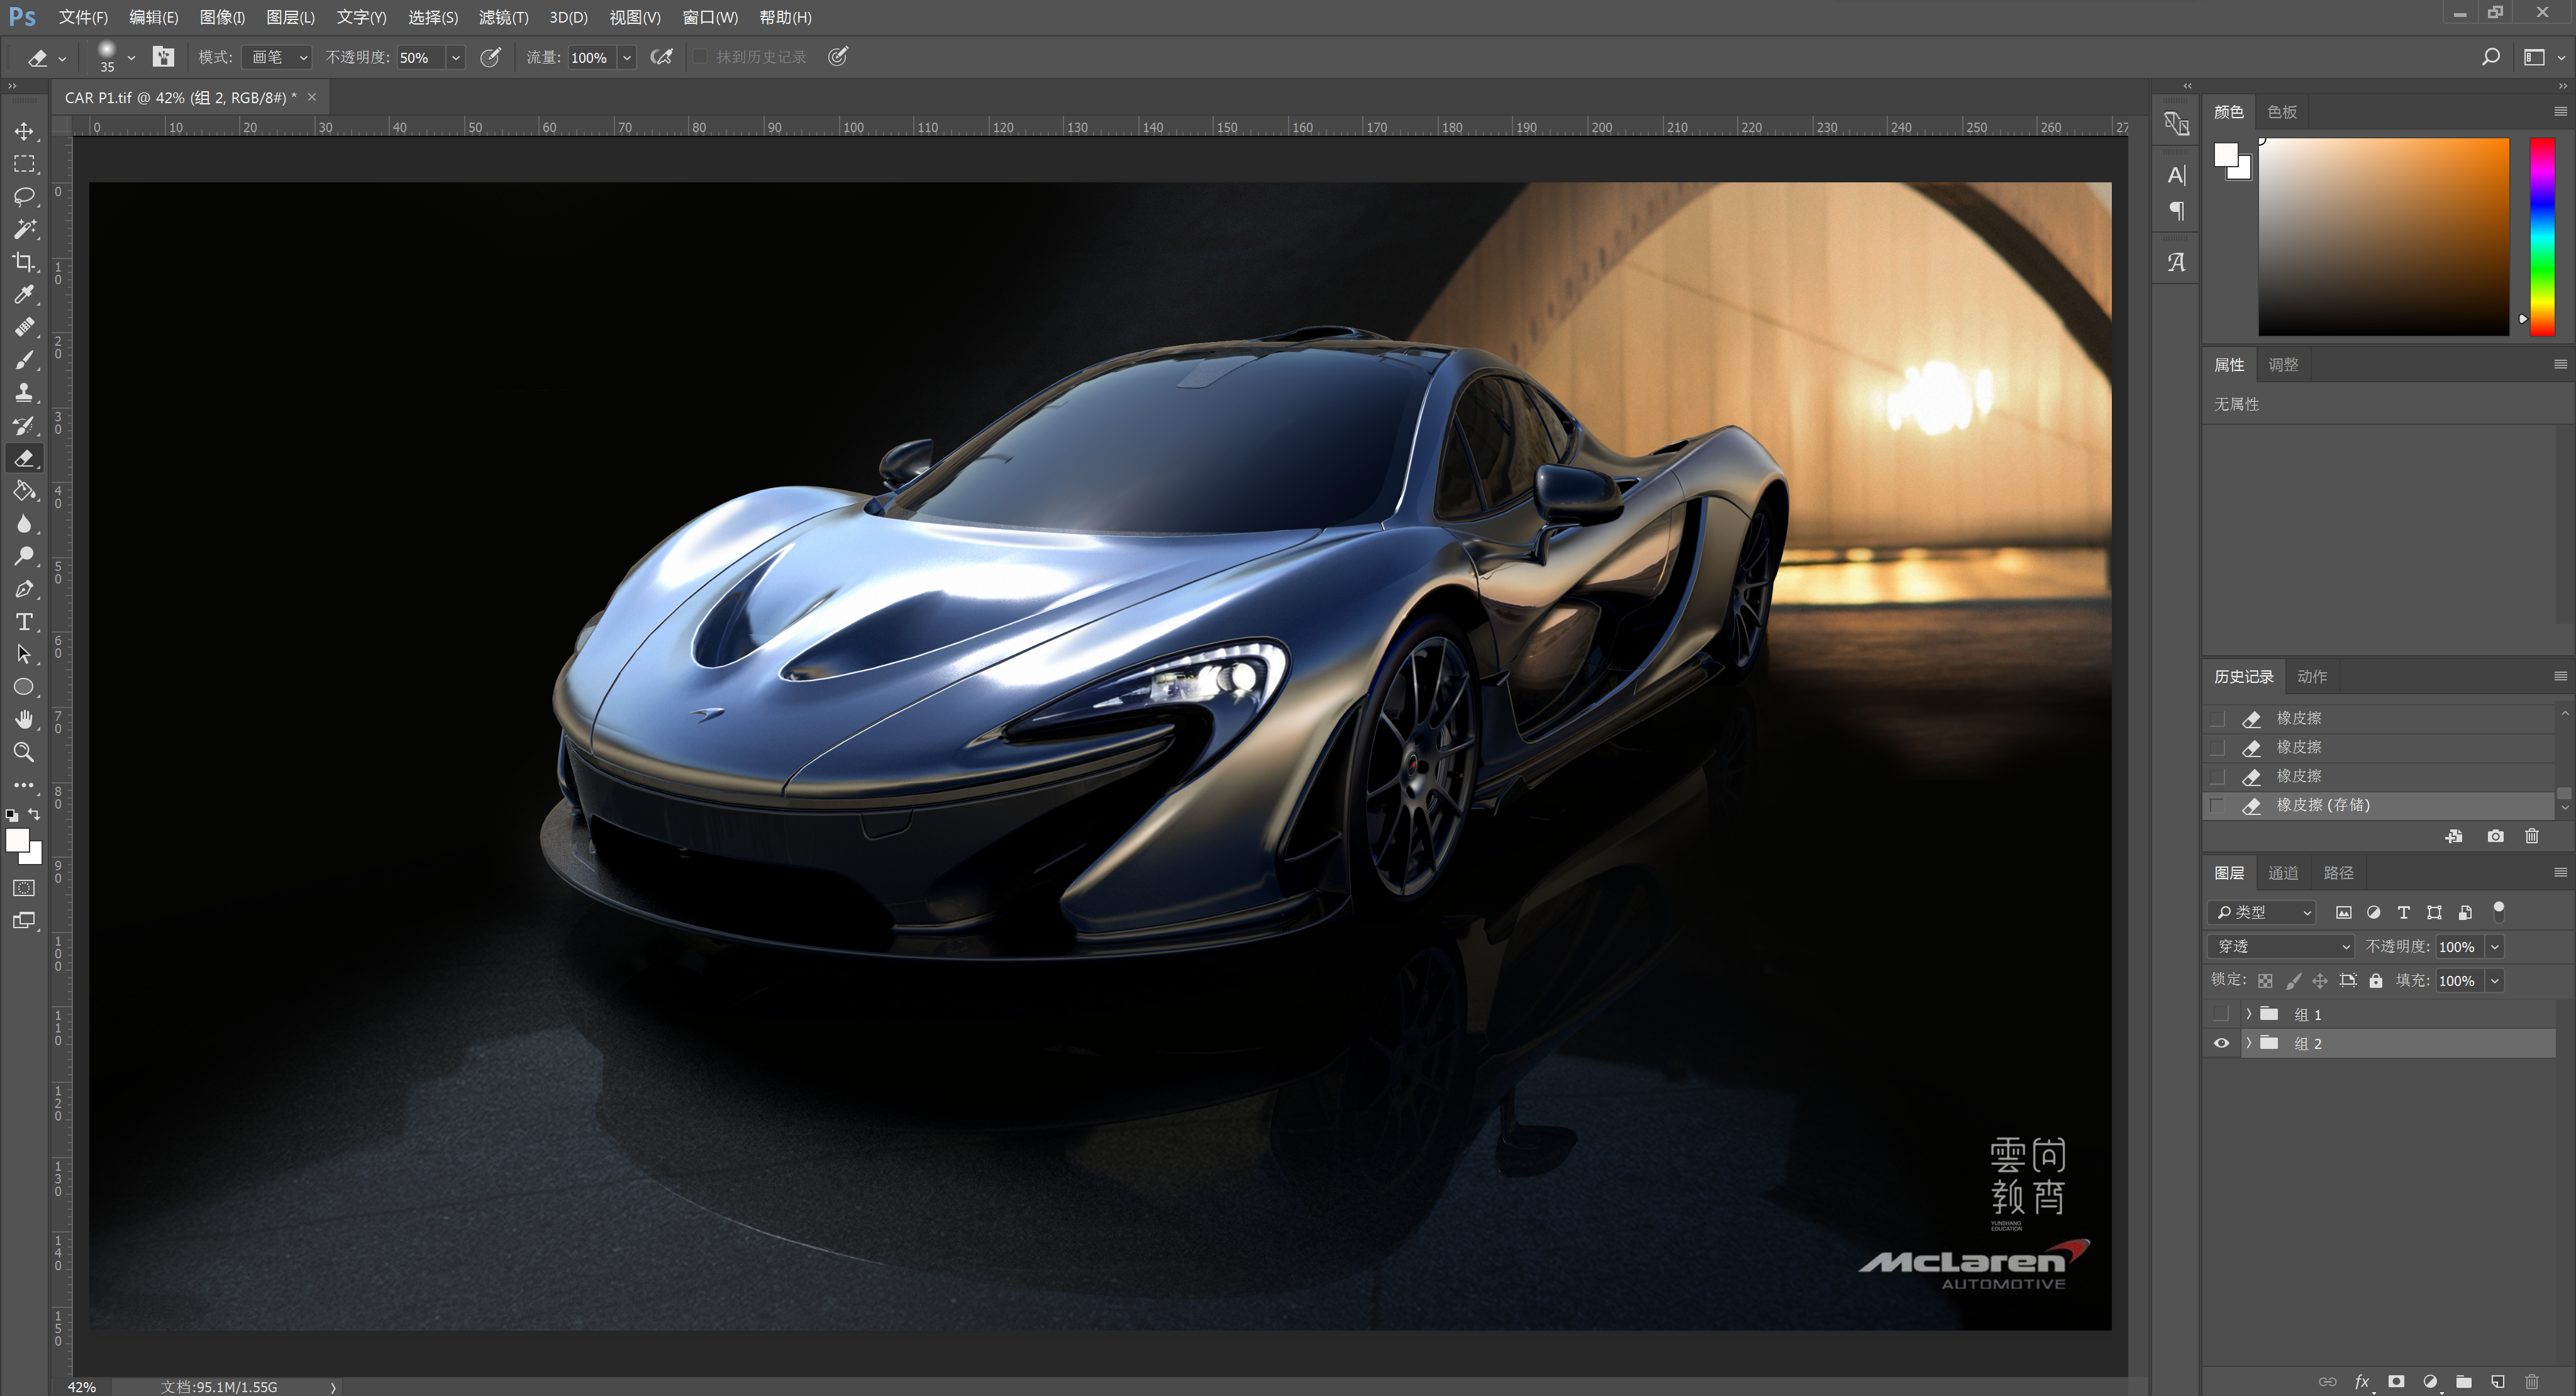Viewport: 2576px width, 1396px height.
Task: Select the Move tool
Action: (24, 131)
